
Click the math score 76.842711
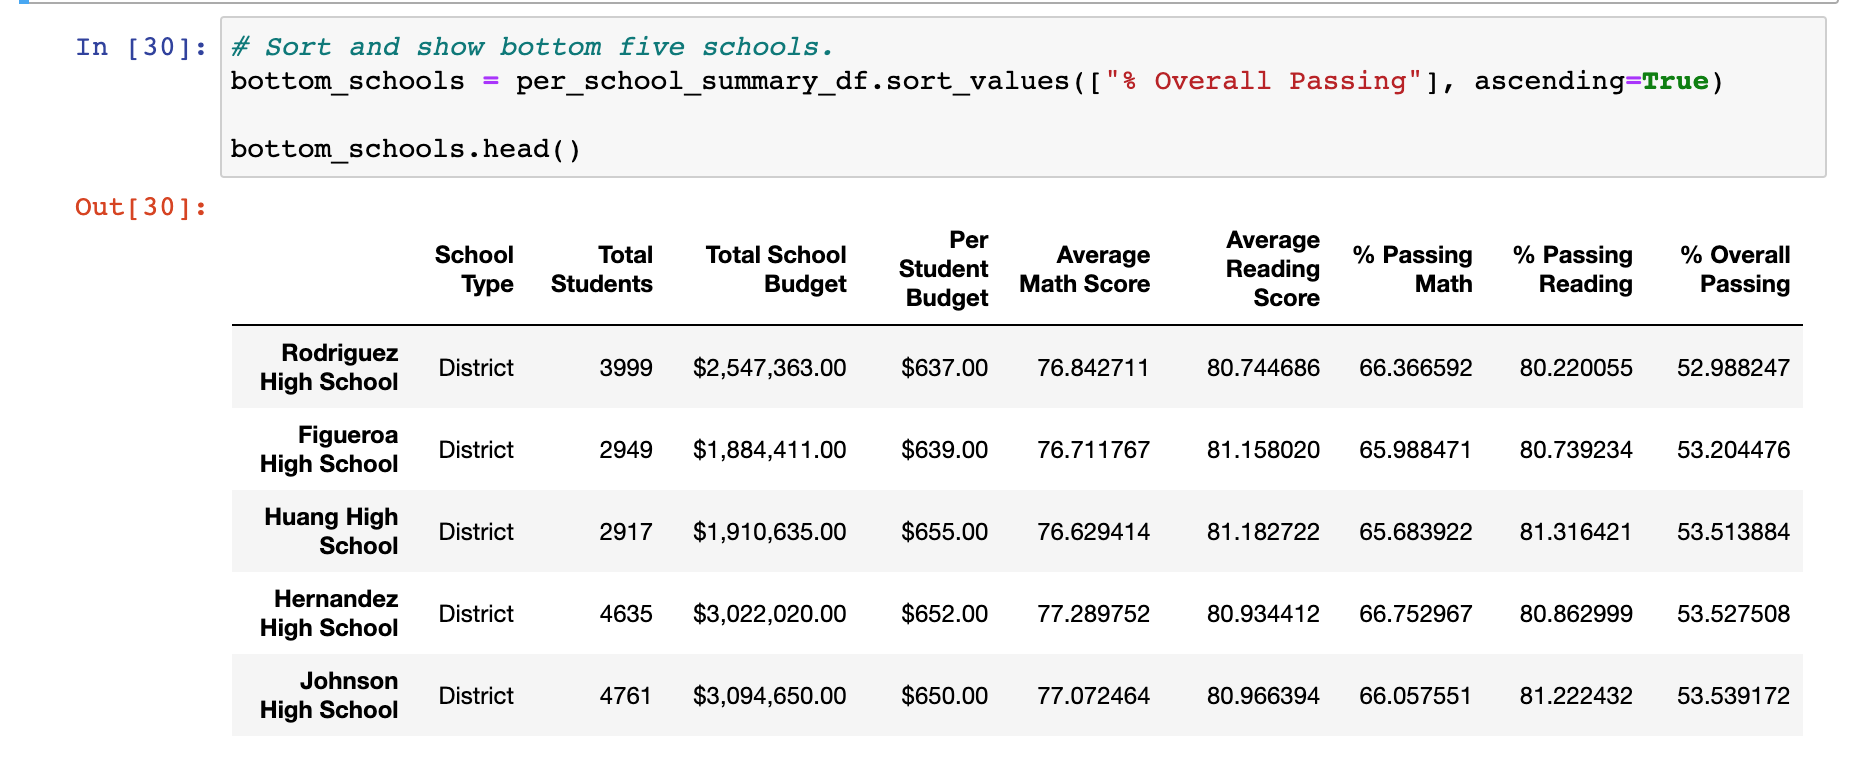pyautogui.click(x=1093, y=368)
